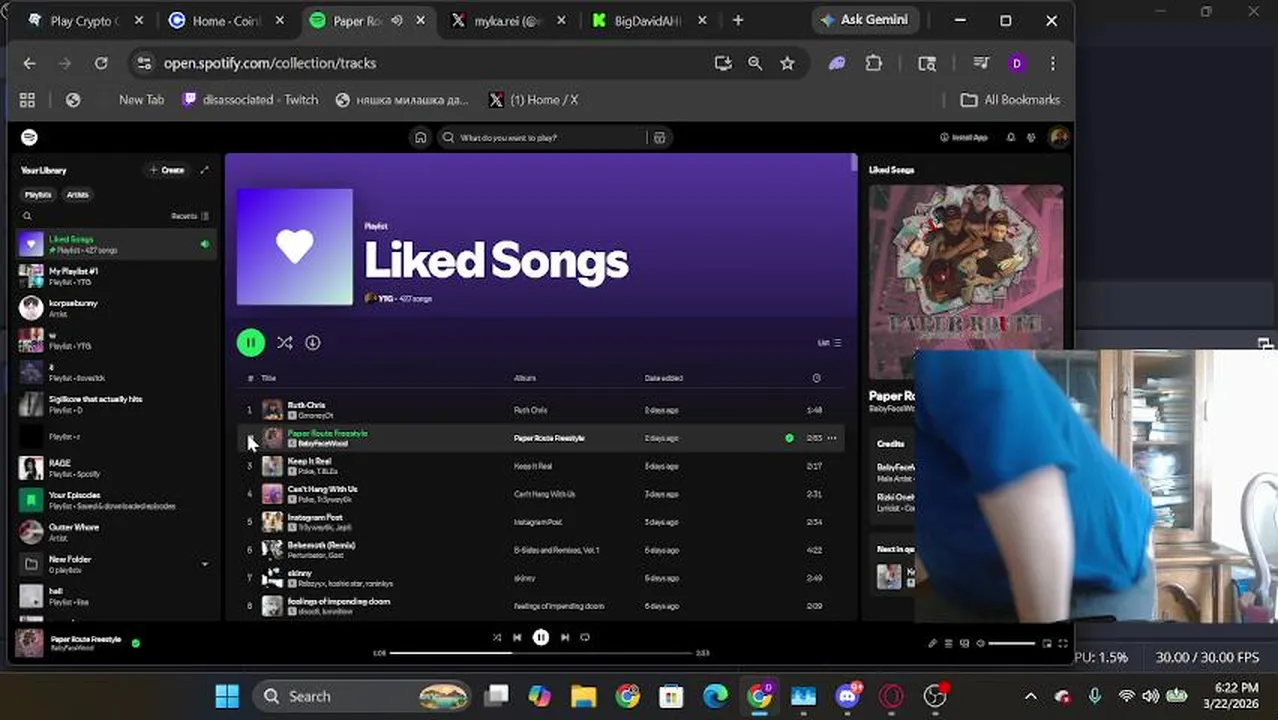Select Liked Songs in the library sidebar

(x=116, y=244)
